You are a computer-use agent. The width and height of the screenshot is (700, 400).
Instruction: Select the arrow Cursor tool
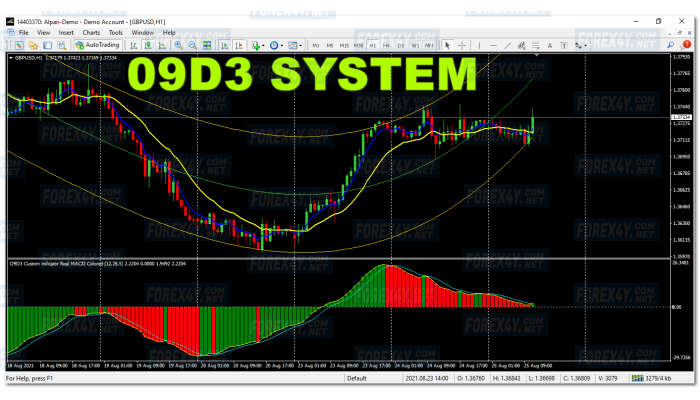pos(447,45)
